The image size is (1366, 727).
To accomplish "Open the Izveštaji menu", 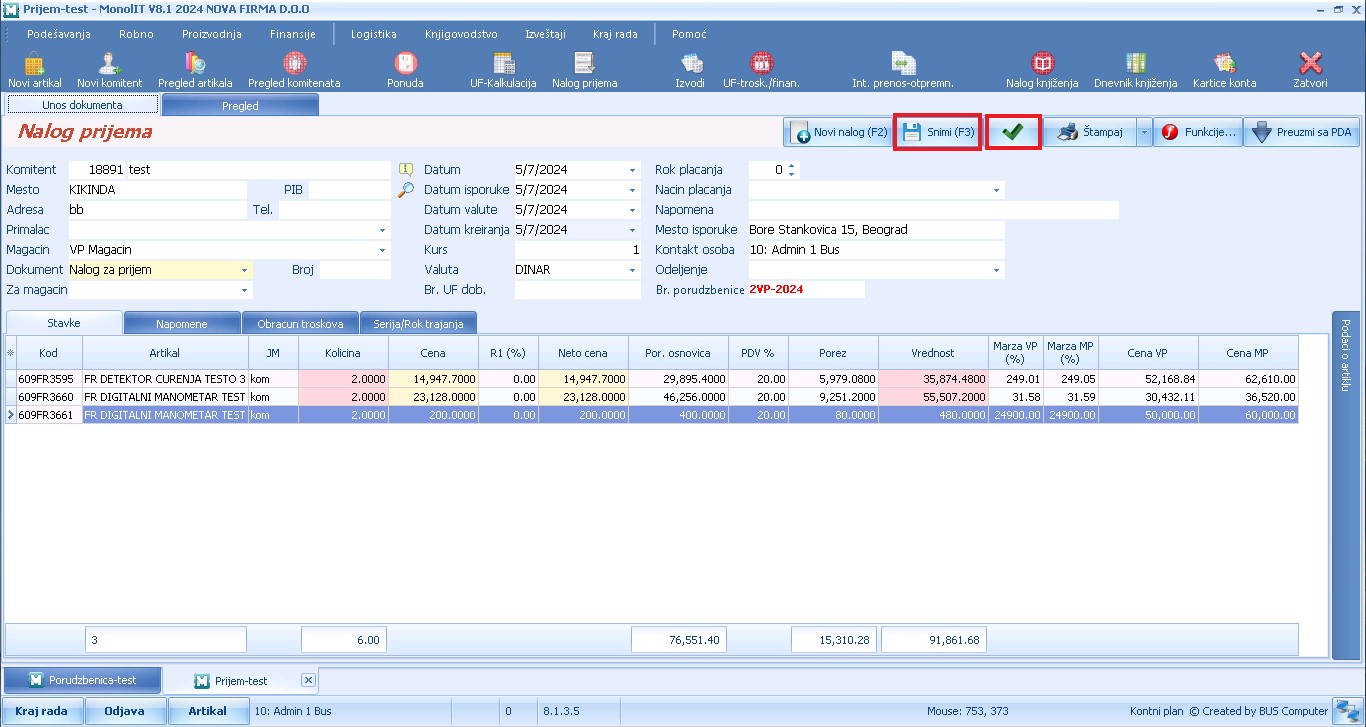I will tap(548, 34).
